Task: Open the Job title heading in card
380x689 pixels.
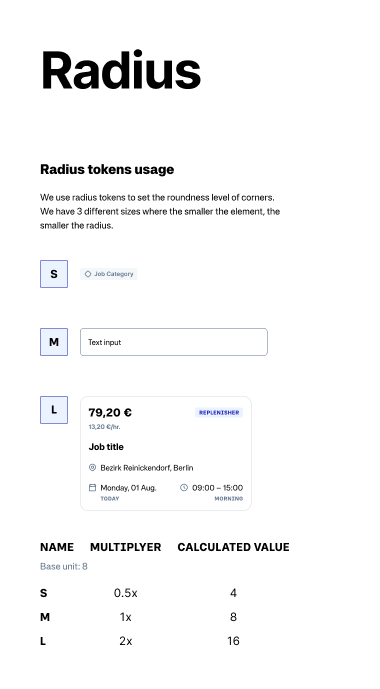Action: (x=106, y=447)
